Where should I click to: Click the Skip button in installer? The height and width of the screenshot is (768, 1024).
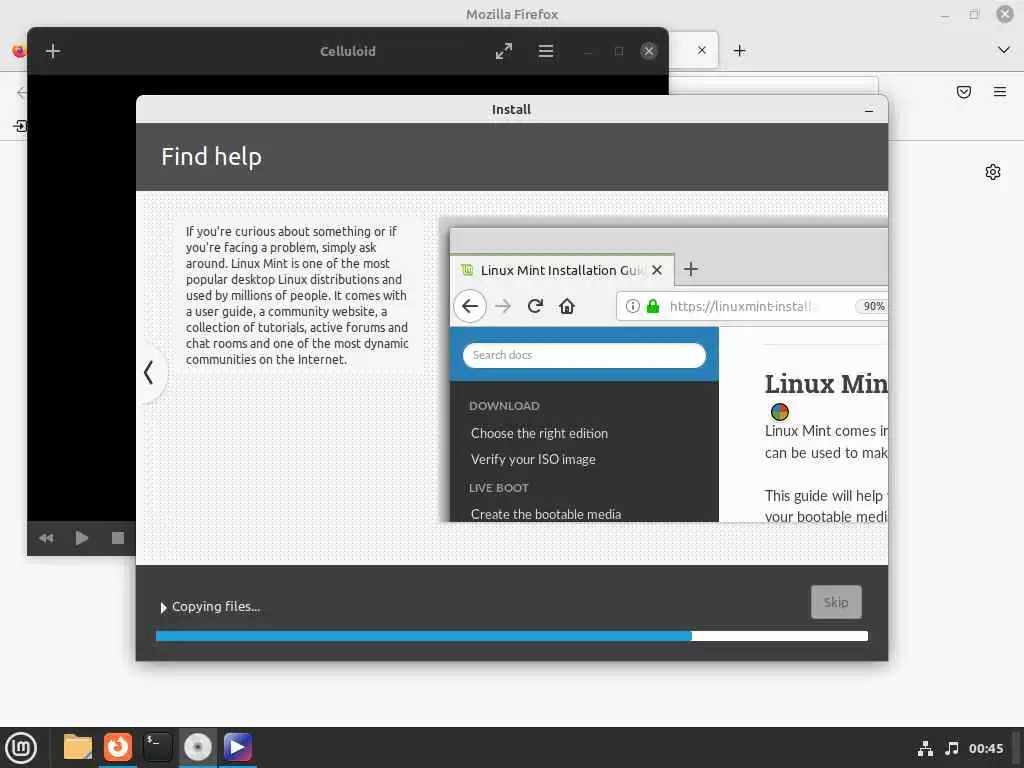pos(836,602)
